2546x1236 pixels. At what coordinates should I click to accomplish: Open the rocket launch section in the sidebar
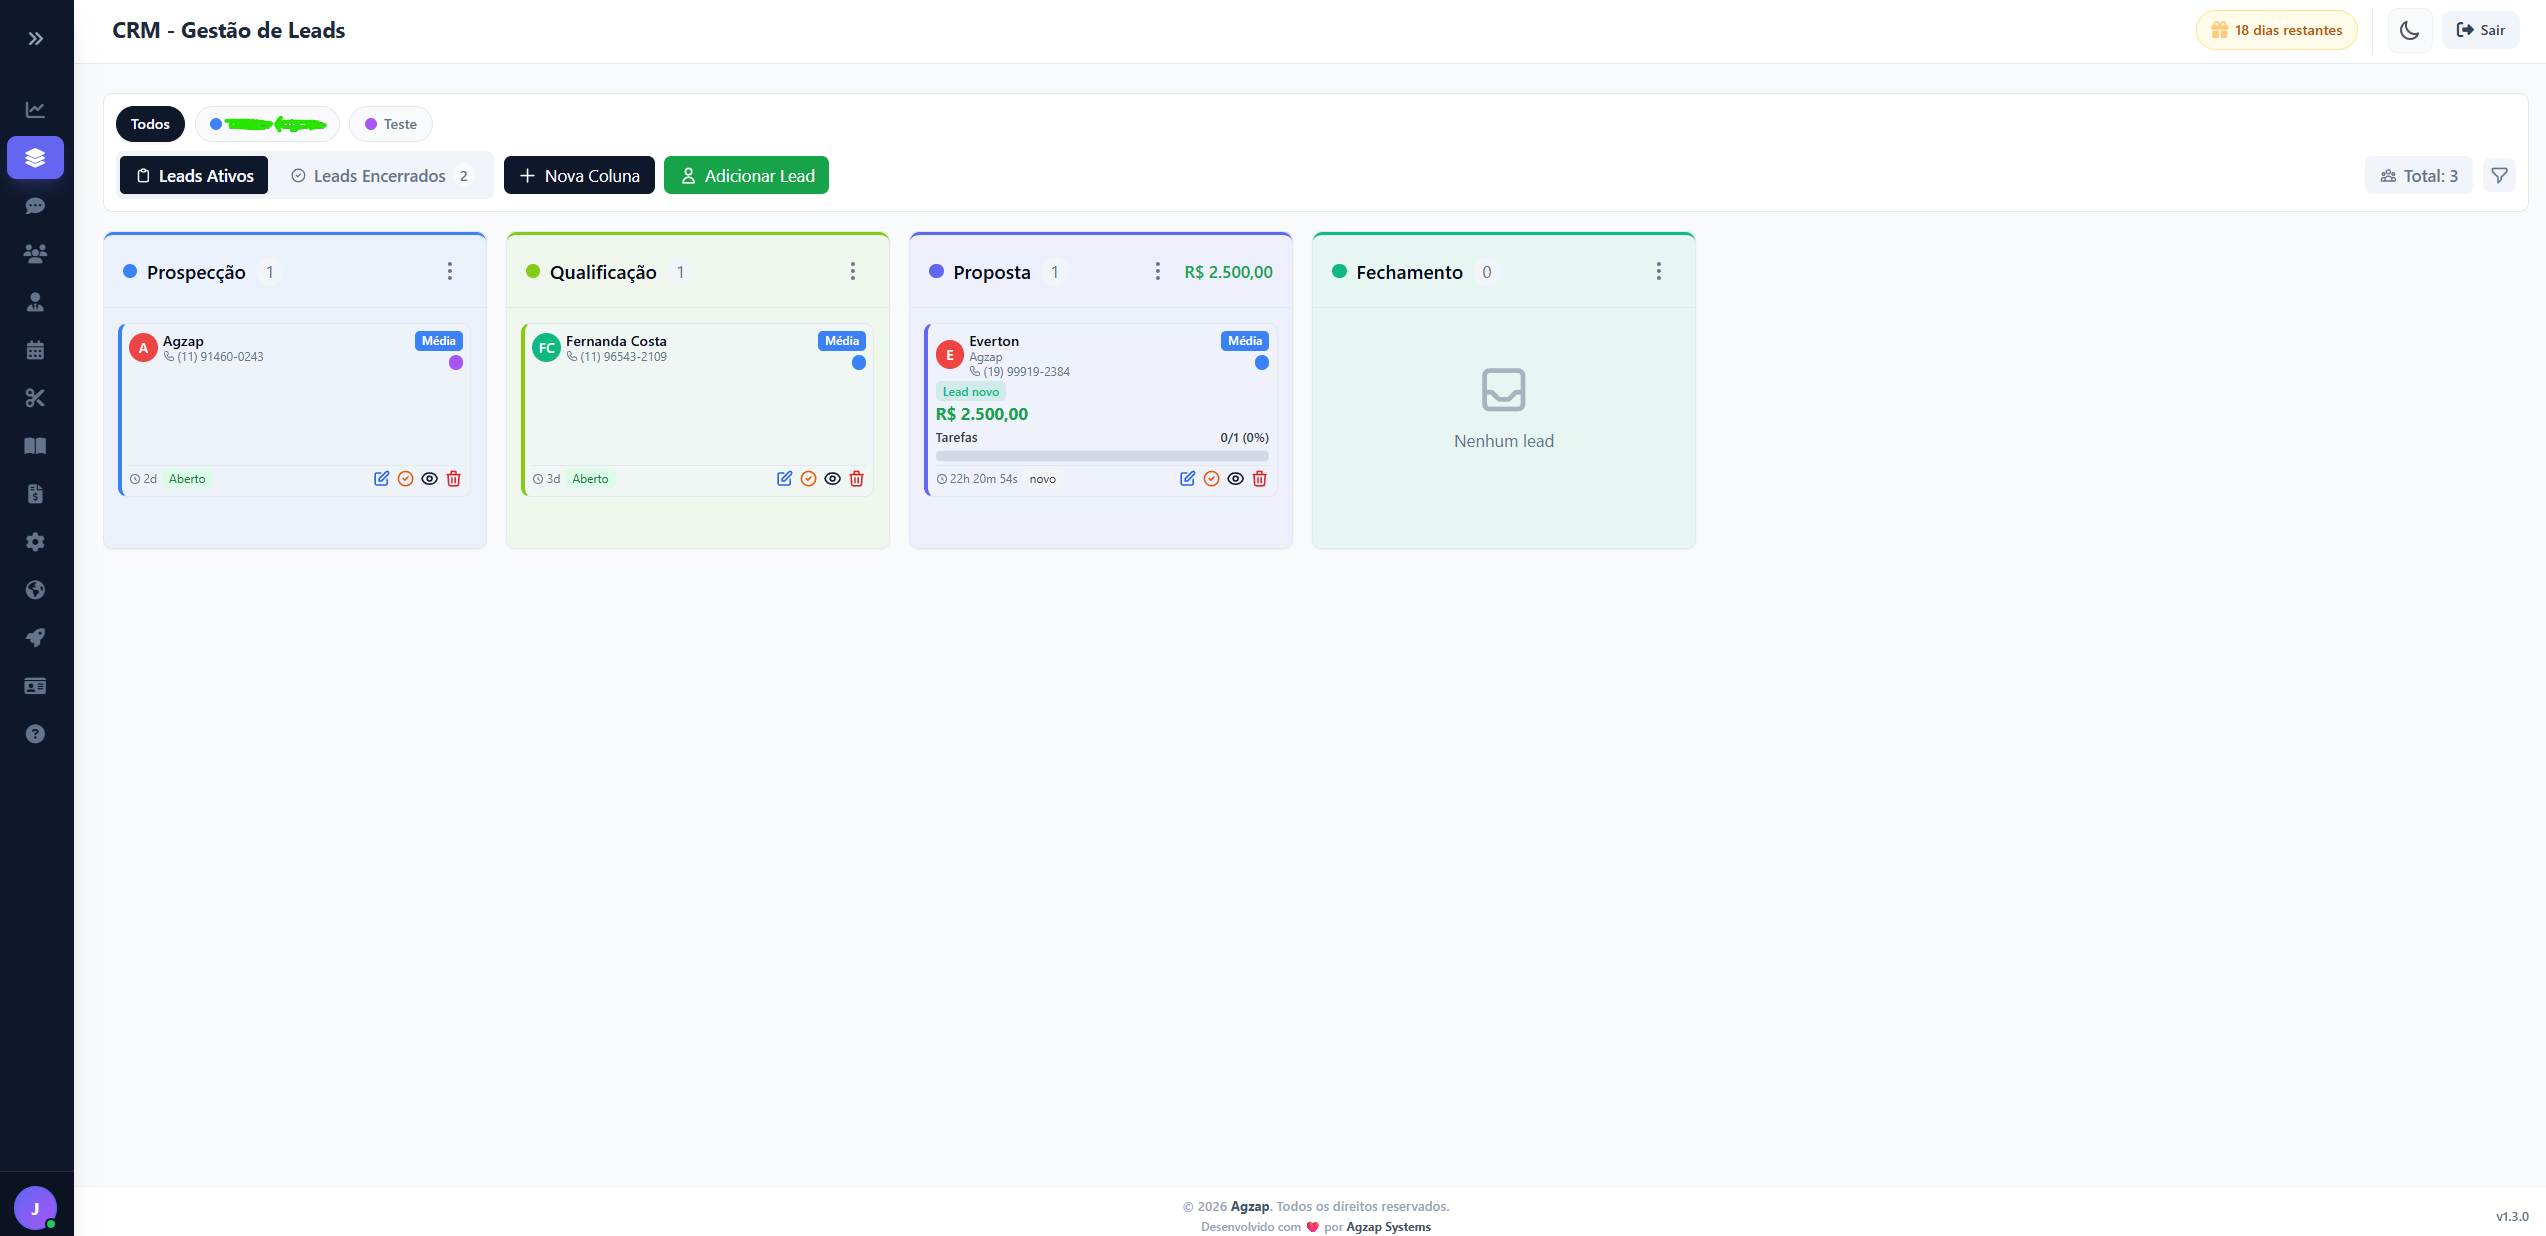point(36,637)
